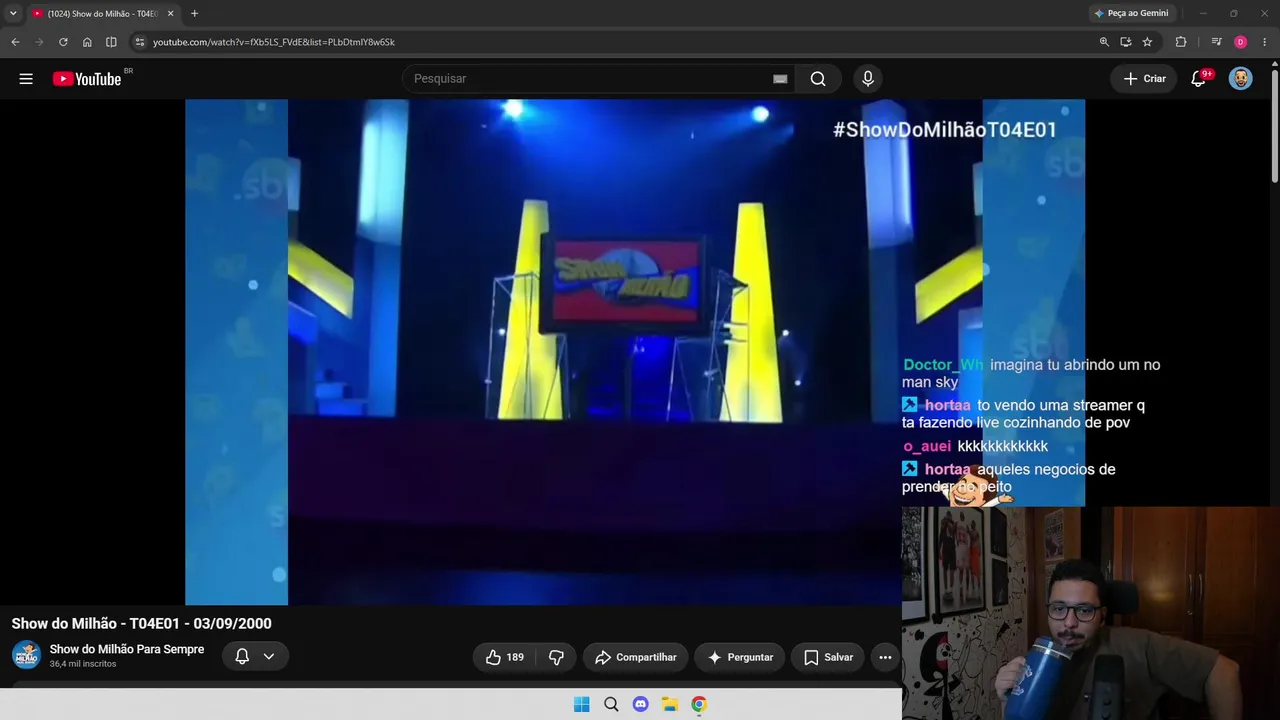This screenshot has height=720, width=1280.
Task: Open the Chrome three-dot menu
Action: pyautogui.click(x=1264, y=42)
